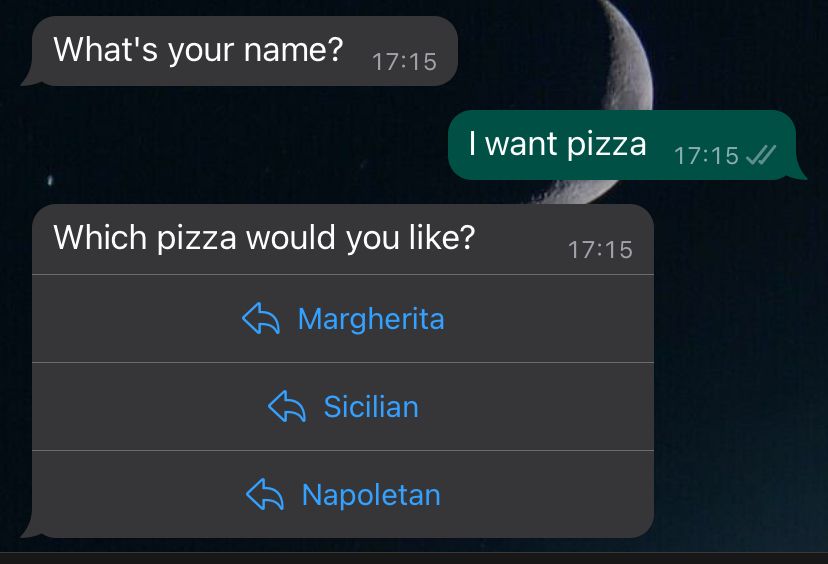Click the reply arrow icon beside Margherita
Viewport: 828px width, 564px height.
click(x=261, y=318)
